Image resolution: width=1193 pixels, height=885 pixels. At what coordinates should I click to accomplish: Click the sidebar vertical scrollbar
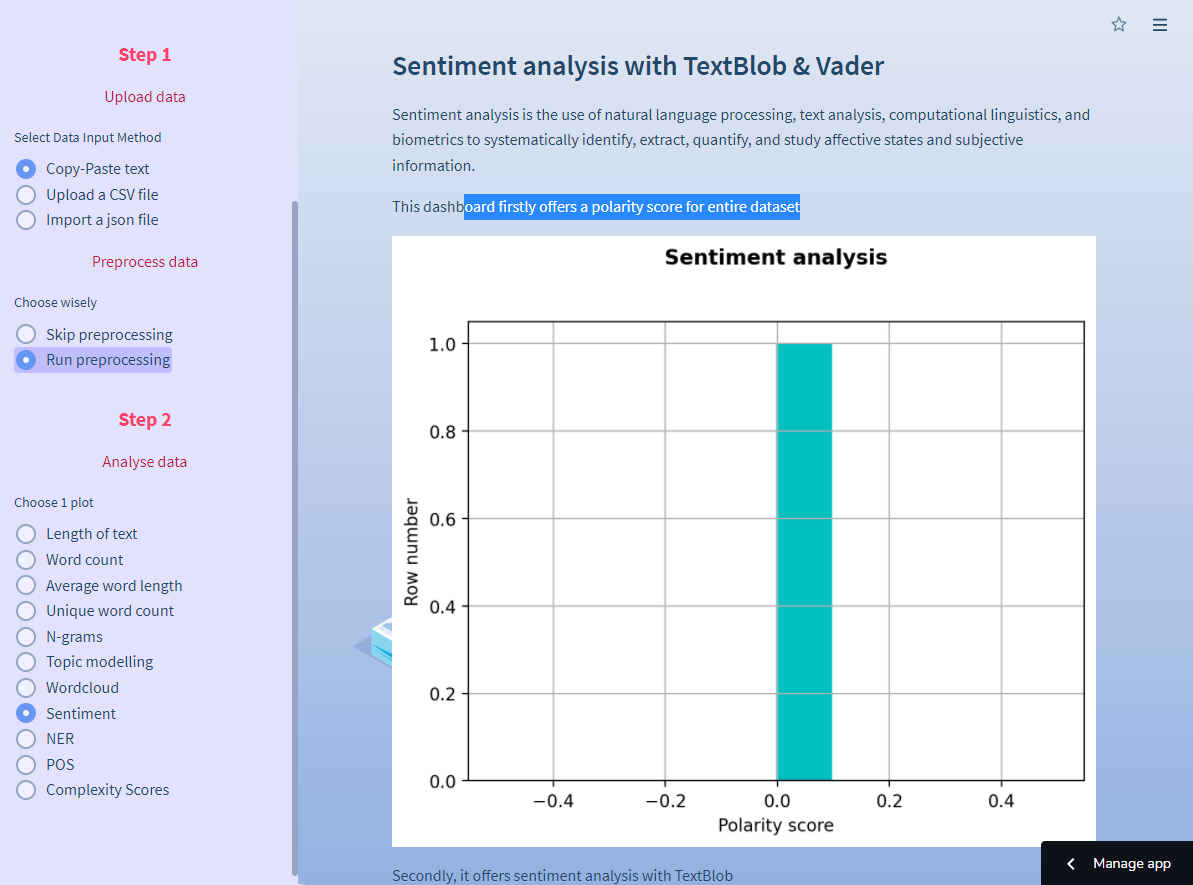pos(294,538)
